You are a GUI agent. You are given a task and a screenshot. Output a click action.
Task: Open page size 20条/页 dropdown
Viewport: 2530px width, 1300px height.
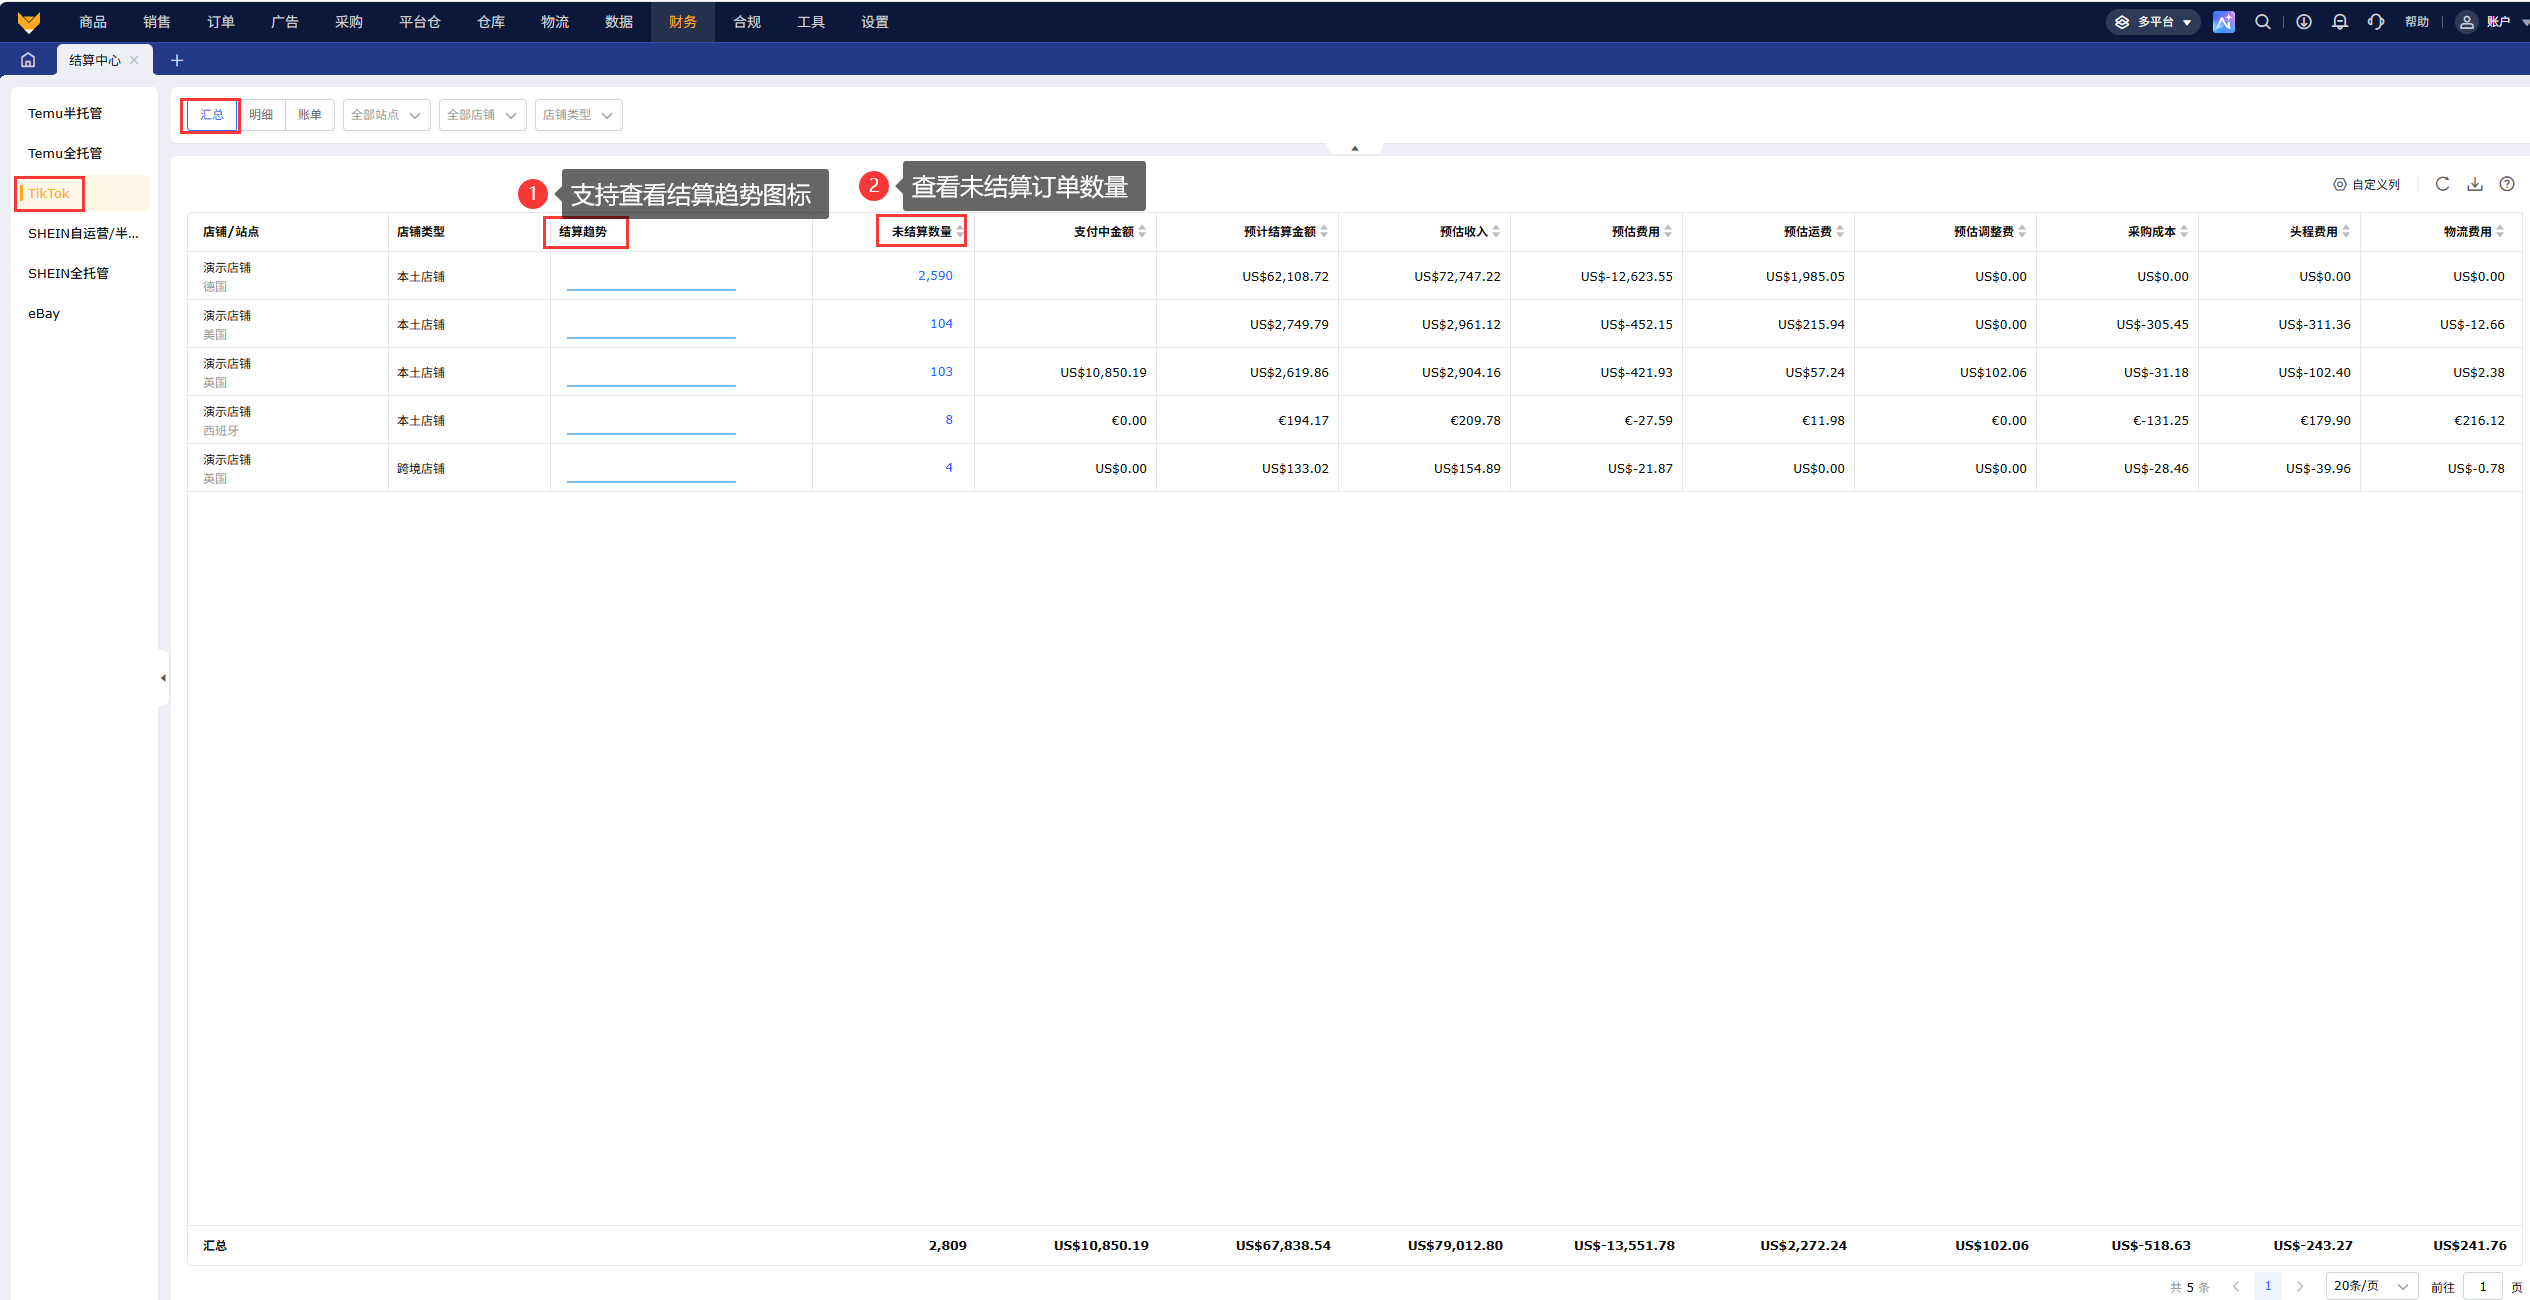(2371, 1286)
